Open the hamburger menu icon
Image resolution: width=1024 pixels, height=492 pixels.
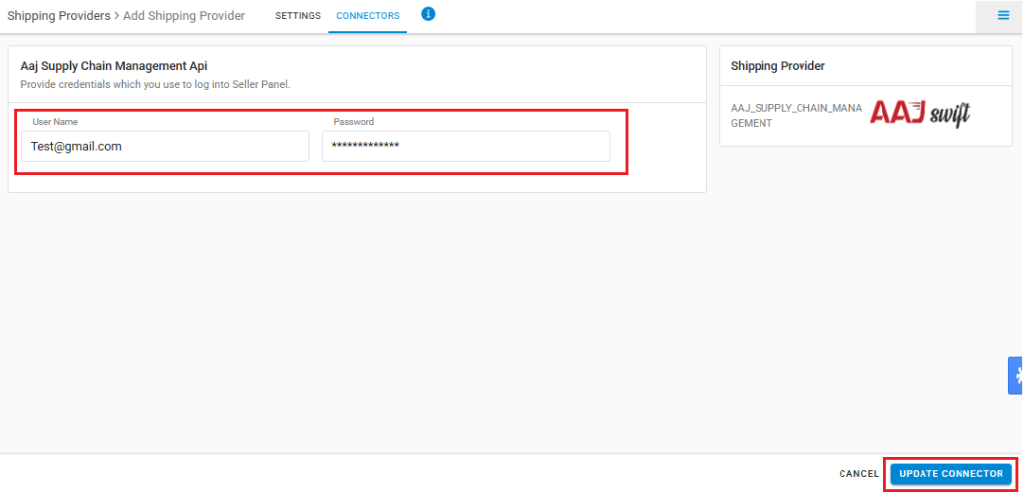pyautogui.click(x=1003, y=16)
